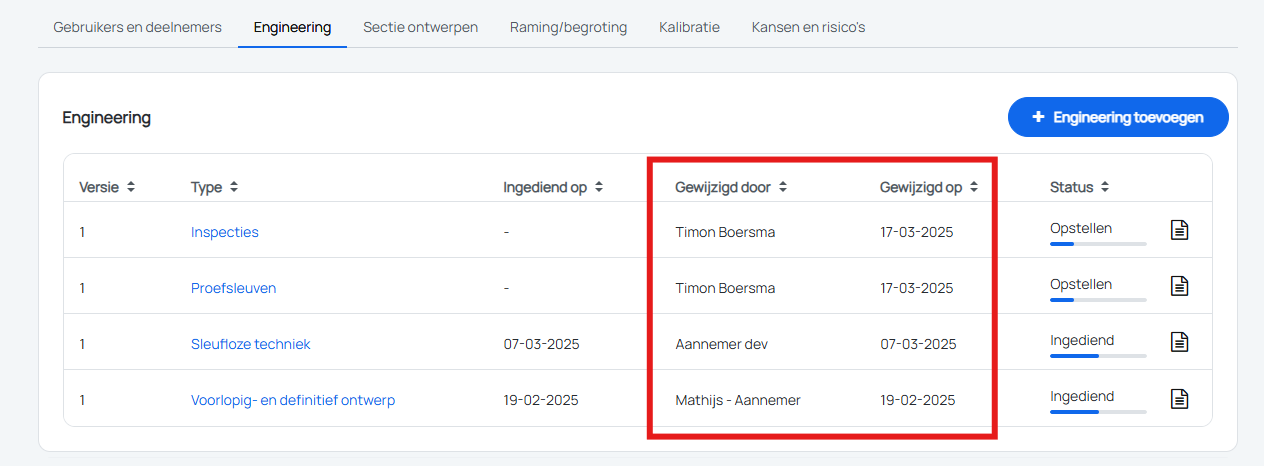The image size is (1264, 466).
Task: Click Opstellen progress bar in Inspecties row
Action: [x=1098, y=243]
